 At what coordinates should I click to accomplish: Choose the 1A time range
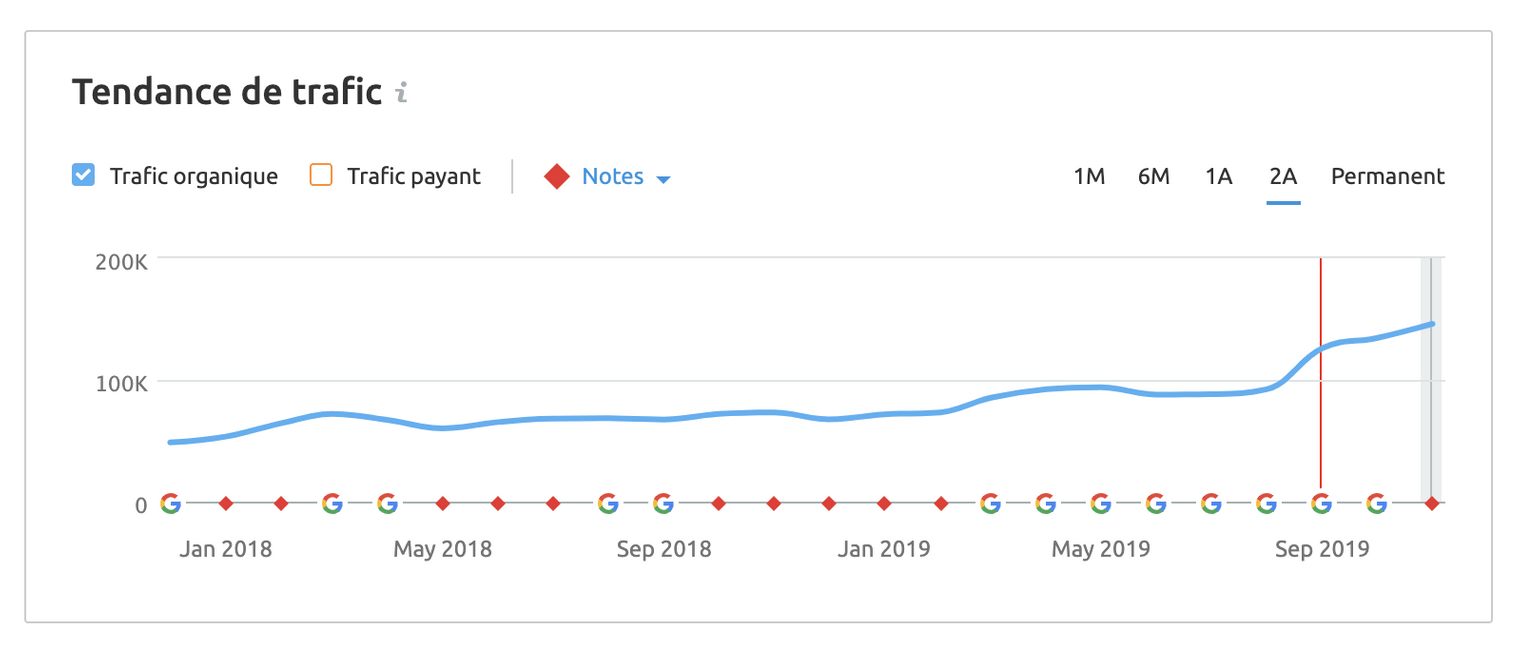pyautogui.click(x=1218, y=177)
